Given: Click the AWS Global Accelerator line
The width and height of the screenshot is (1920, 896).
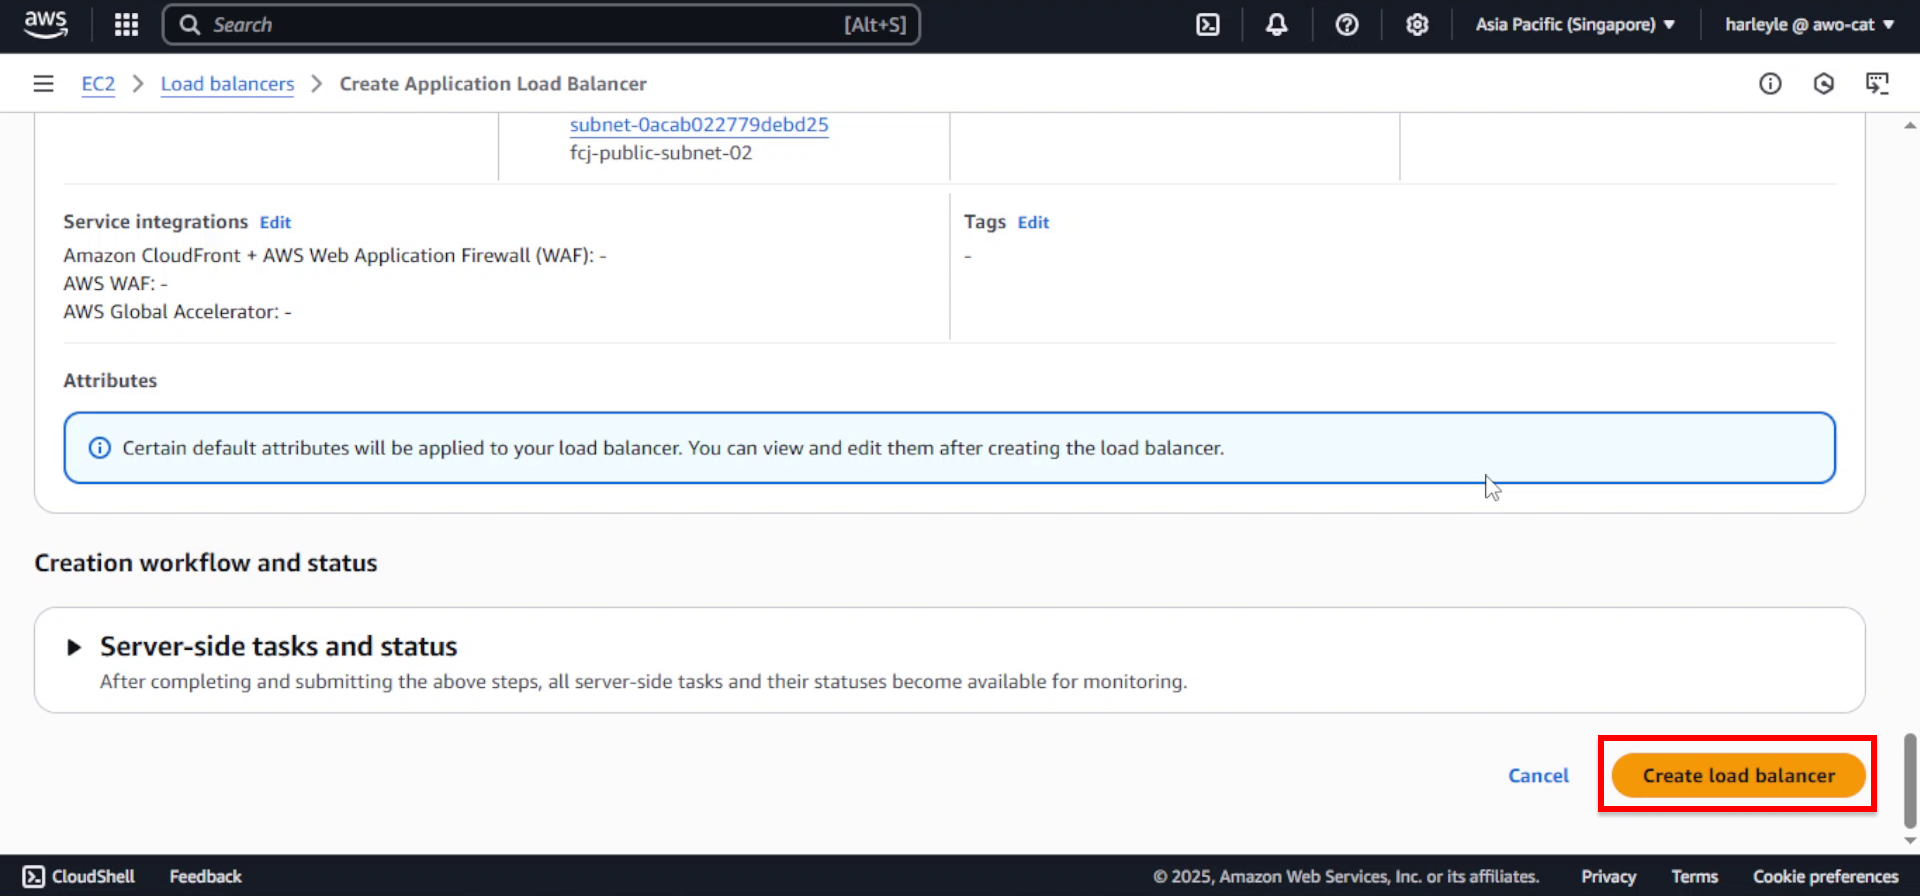Looking at the screenshot, I should [177, 312].
